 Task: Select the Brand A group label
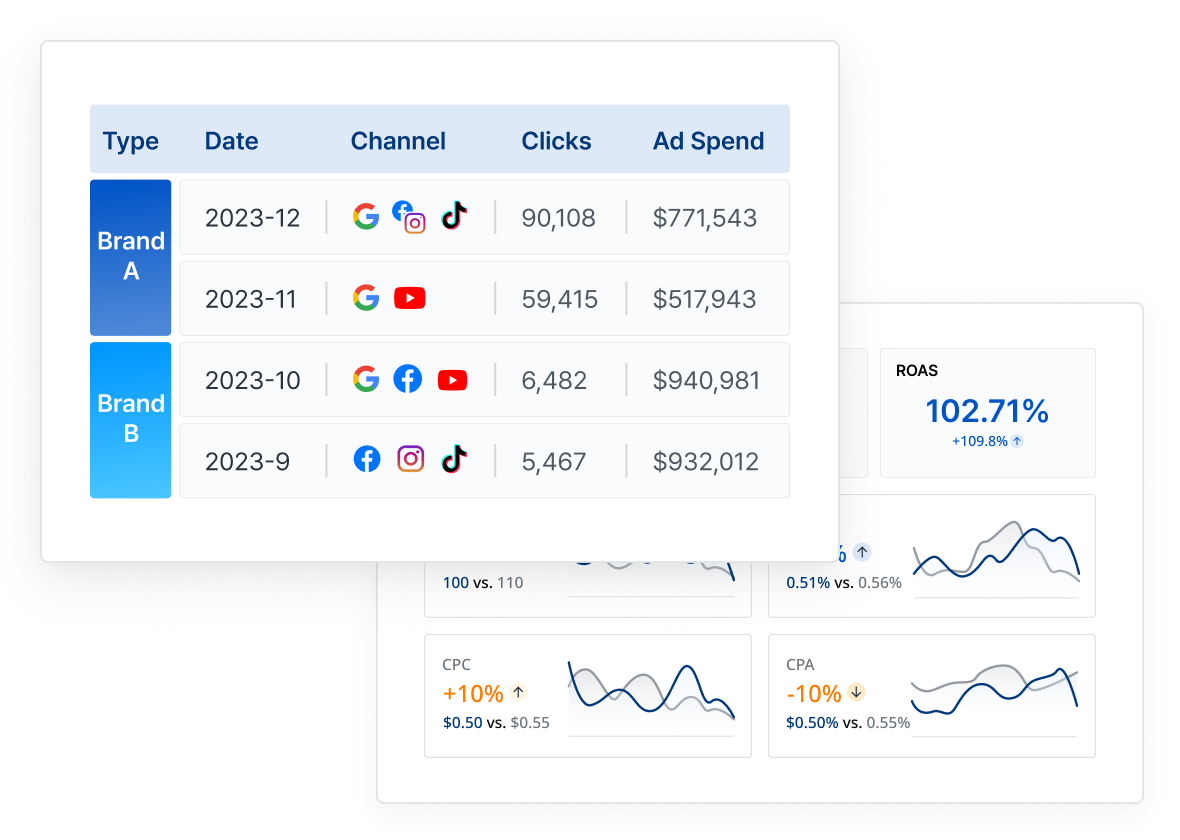coord(130,257)
